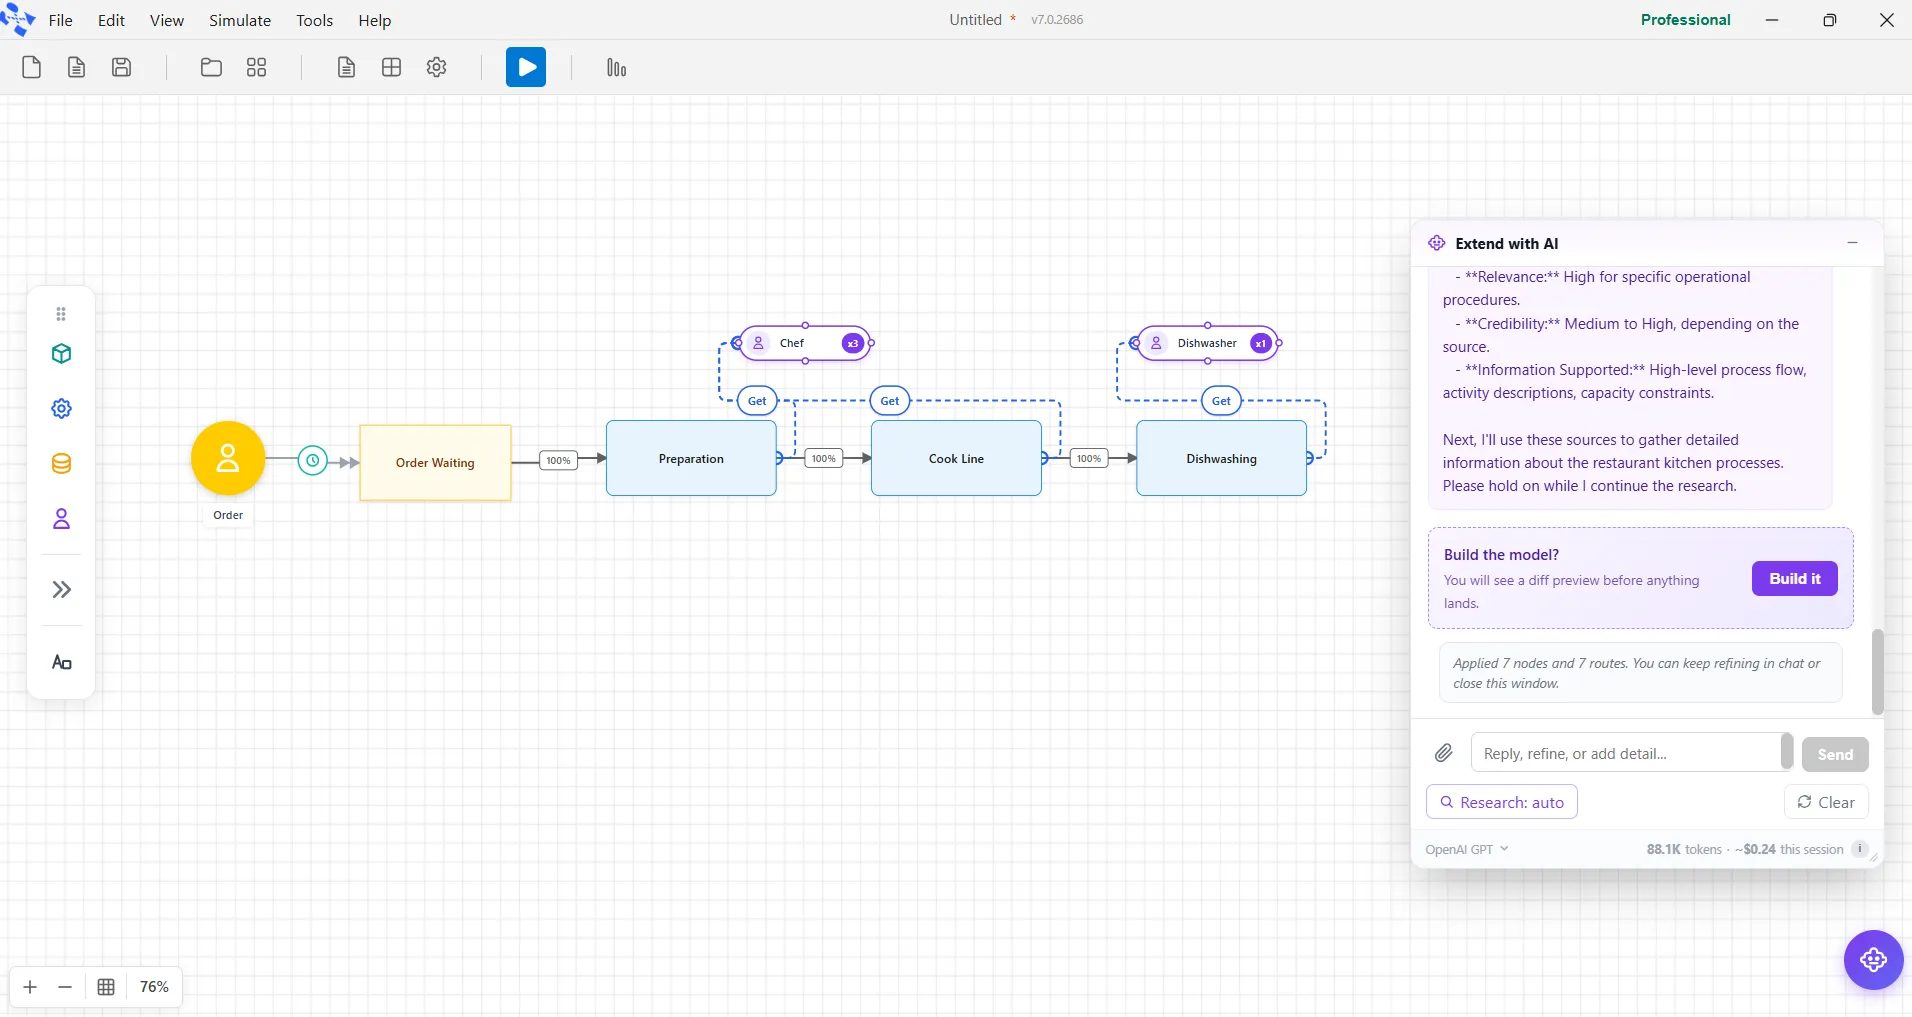Open the Help menu
The image size is (1912, 1017).
click(x=375, y=20)
